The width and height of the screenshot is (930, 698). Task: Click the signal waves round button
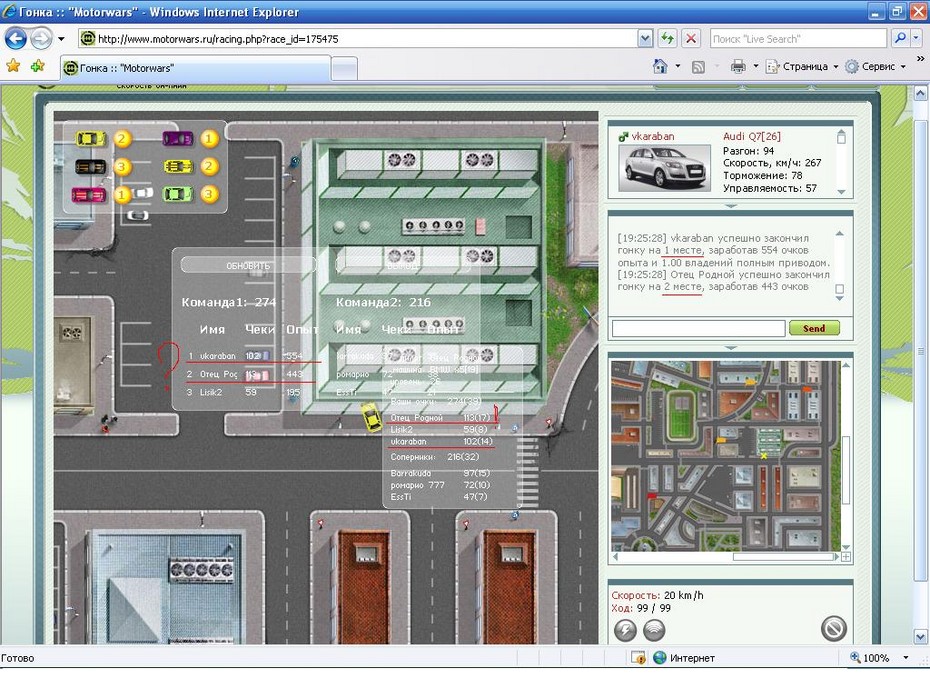pos(654,630)
